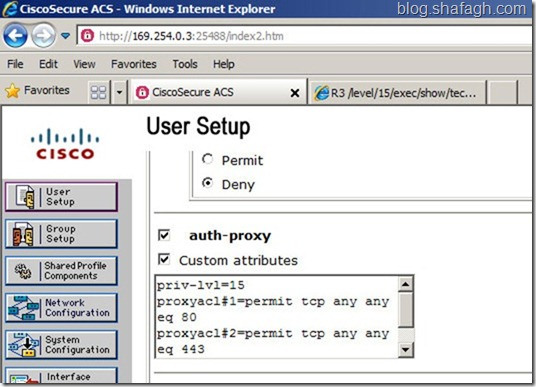Click the browser Back arrow button
This screenshot has width=536, height=387.
point(15,35)
